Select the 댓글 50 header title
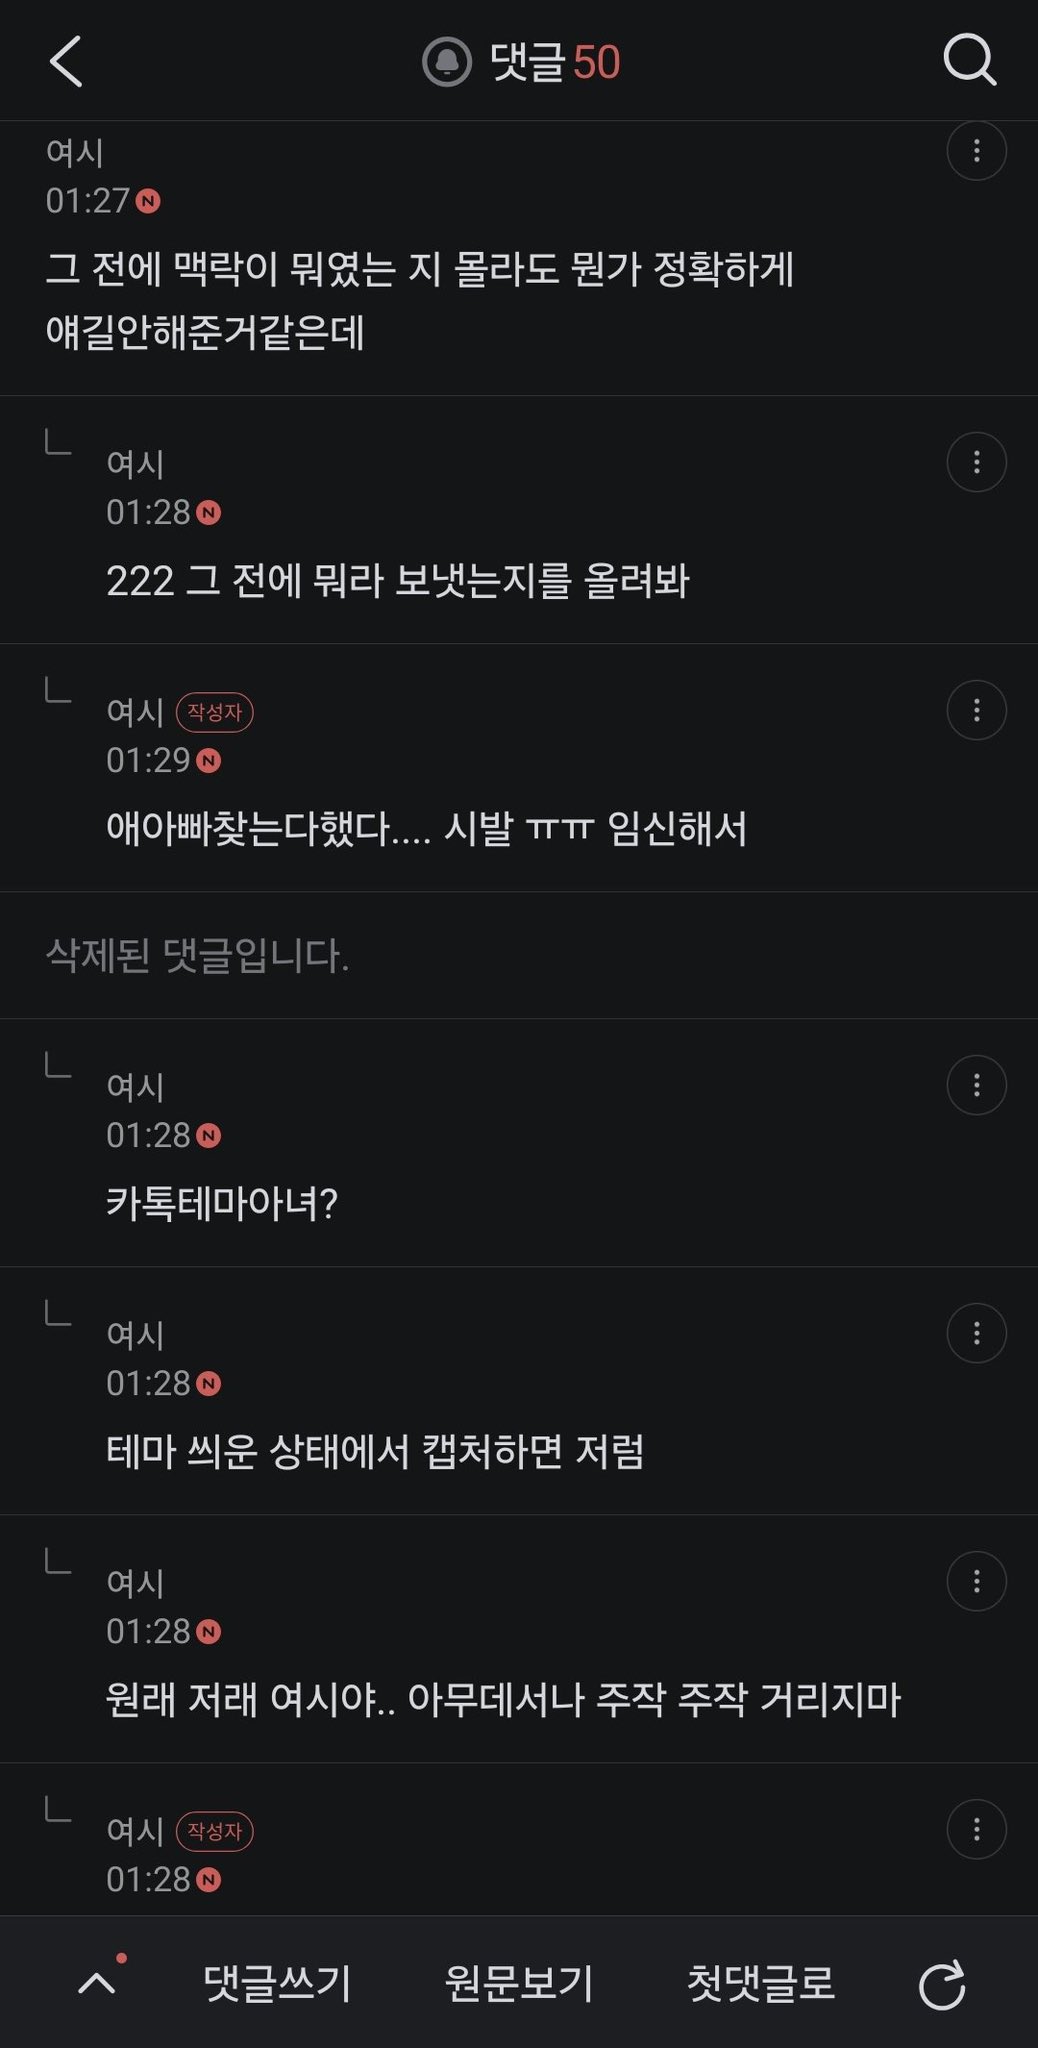The image size is (1038, 2048). click(x=555, y=62)
